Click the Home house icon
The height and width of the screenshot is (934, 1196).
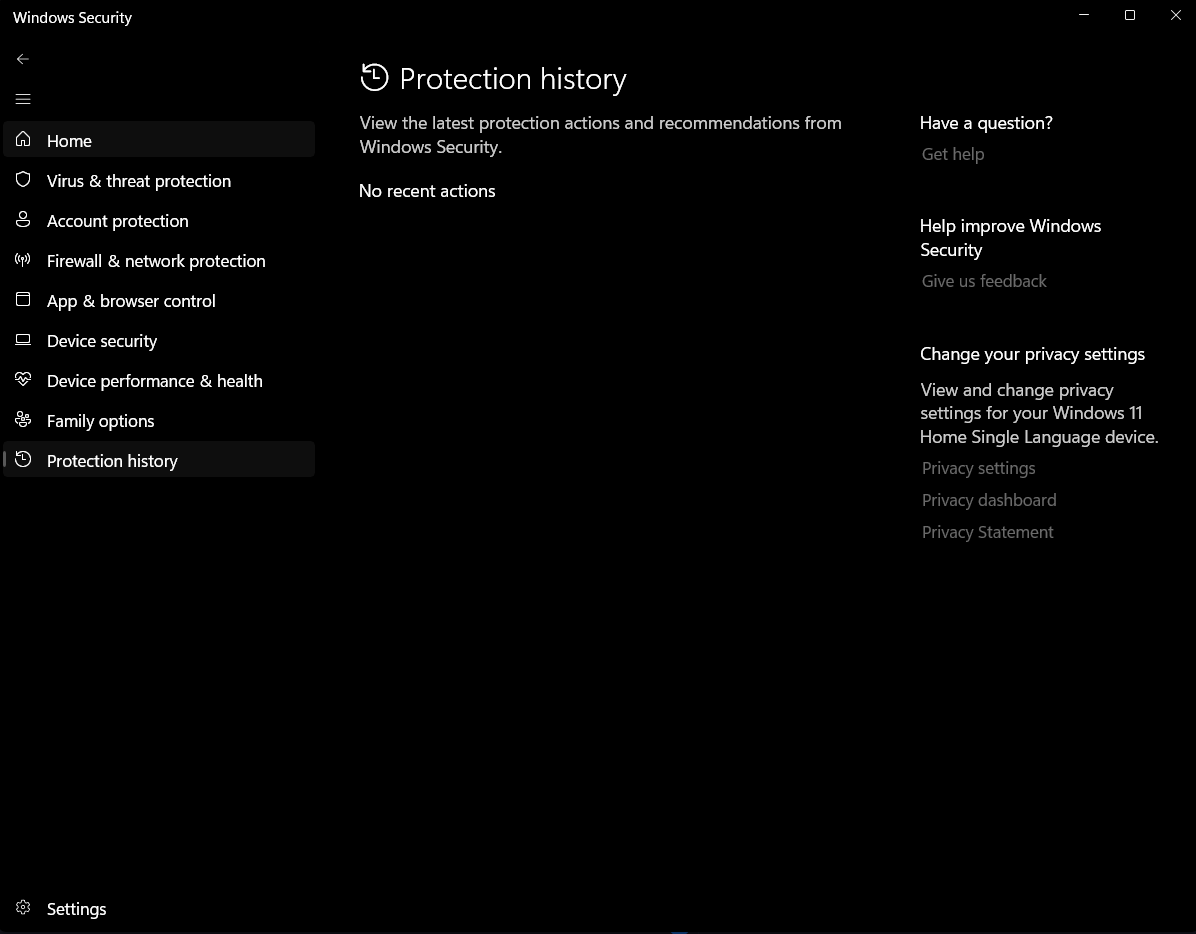click(23, 139)
